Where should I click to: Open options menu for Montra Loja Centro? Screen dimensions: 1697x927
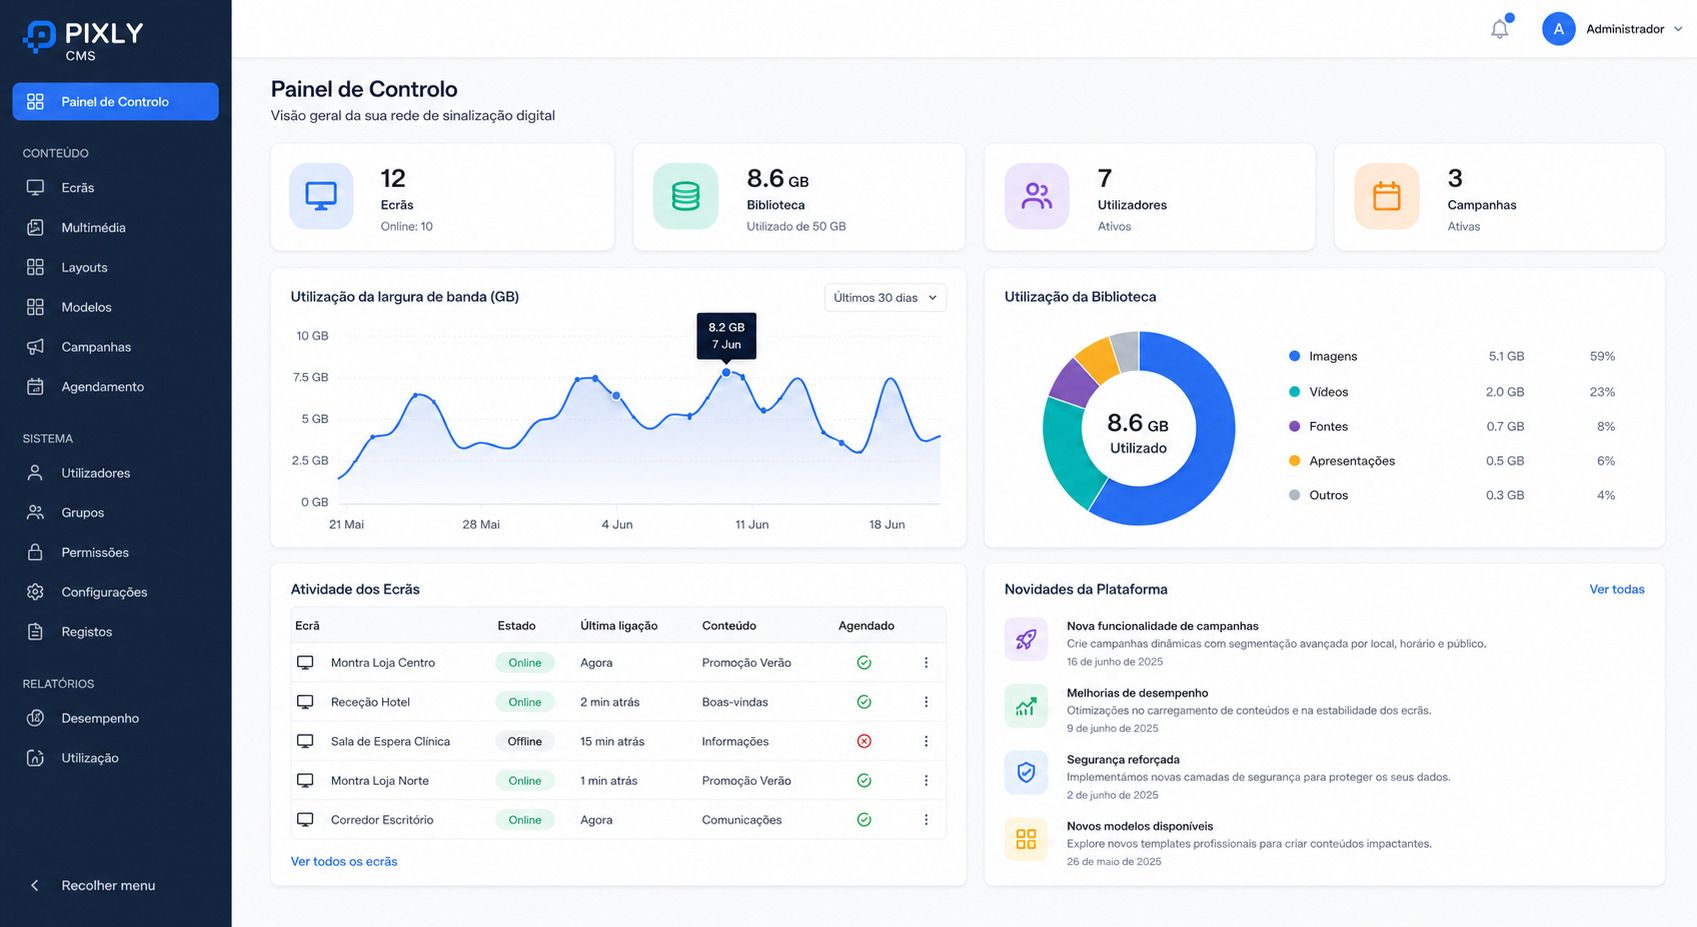(926, 663)
